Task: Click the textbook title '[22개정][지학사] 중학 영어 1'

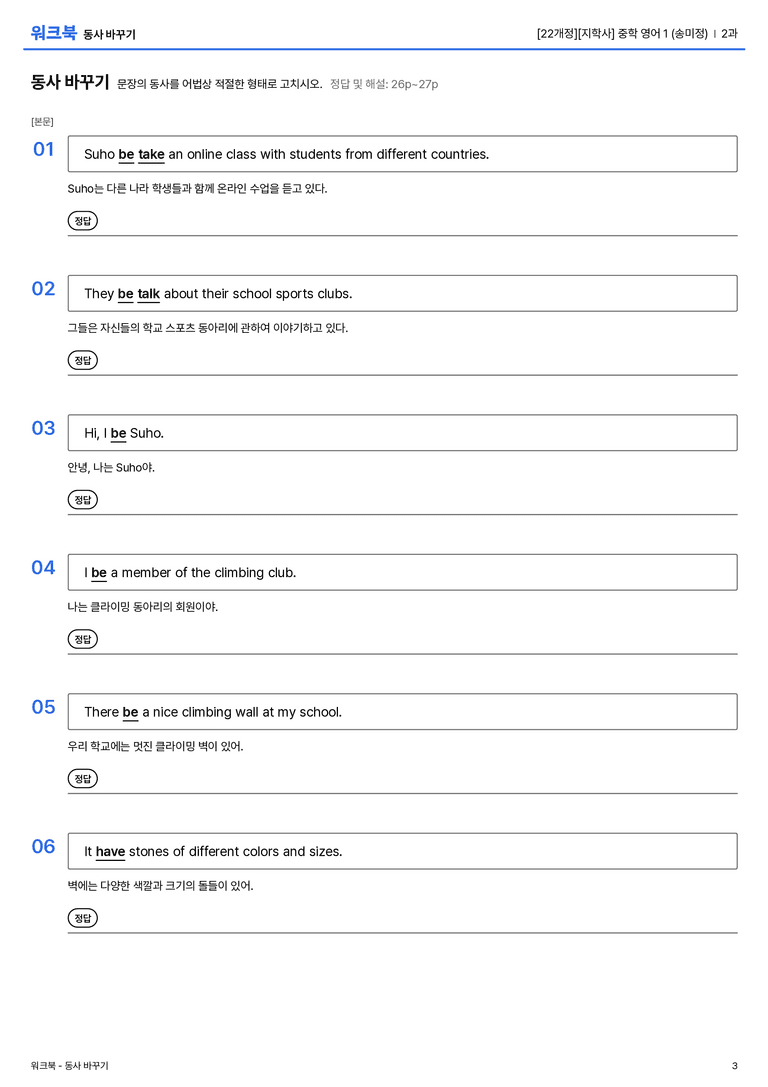Action: (622, 33)
